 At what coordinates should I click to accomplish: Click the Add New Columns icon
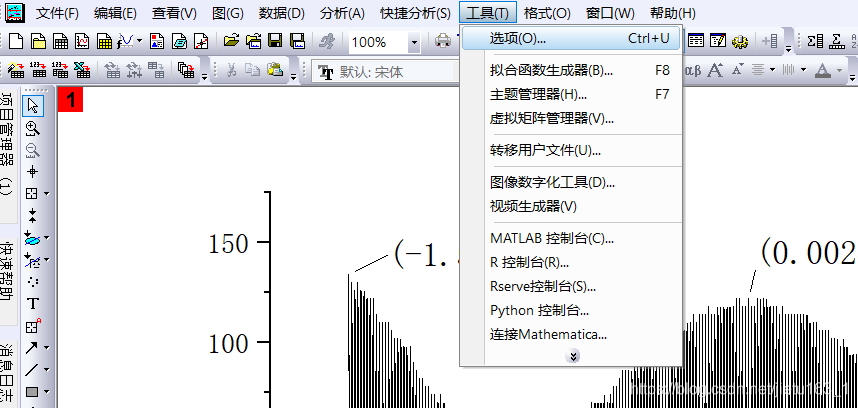770,41
